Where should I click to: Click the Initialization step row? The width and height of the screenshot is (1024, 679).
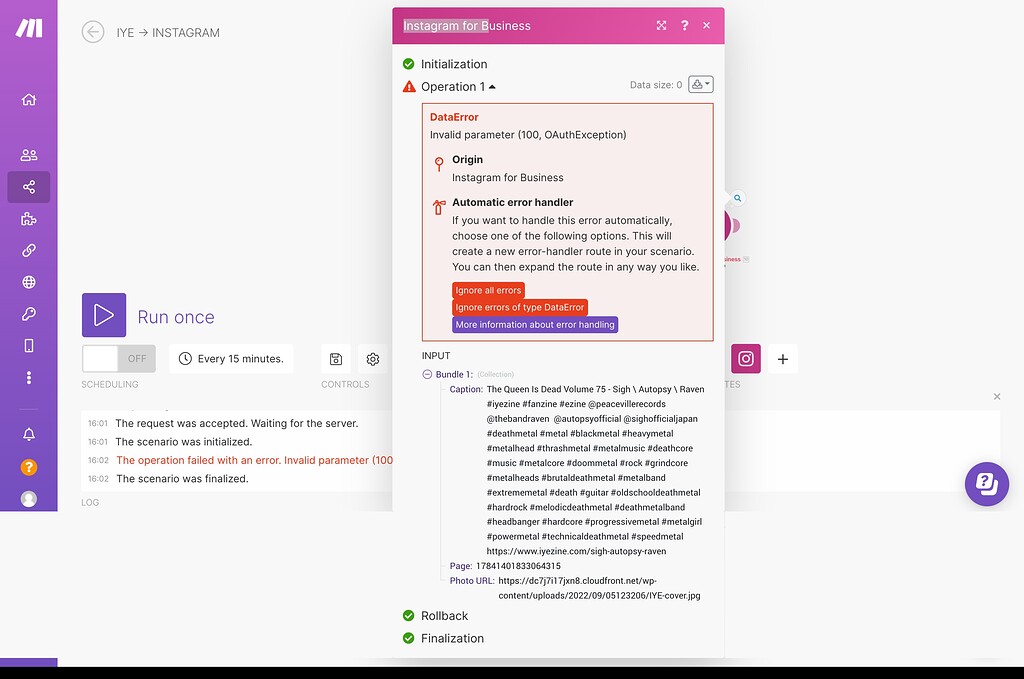[x=454, y=64]
